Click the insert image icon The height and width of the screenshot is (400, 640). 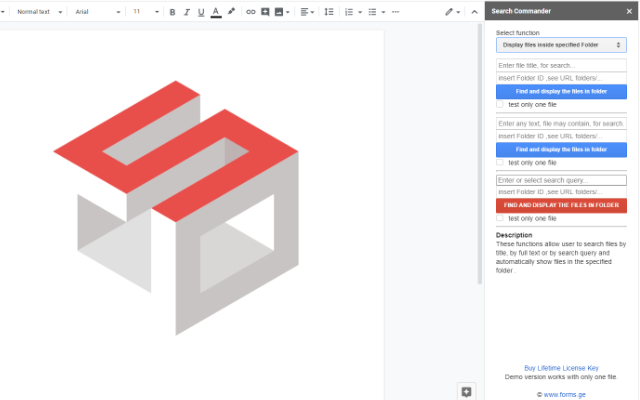279,12
